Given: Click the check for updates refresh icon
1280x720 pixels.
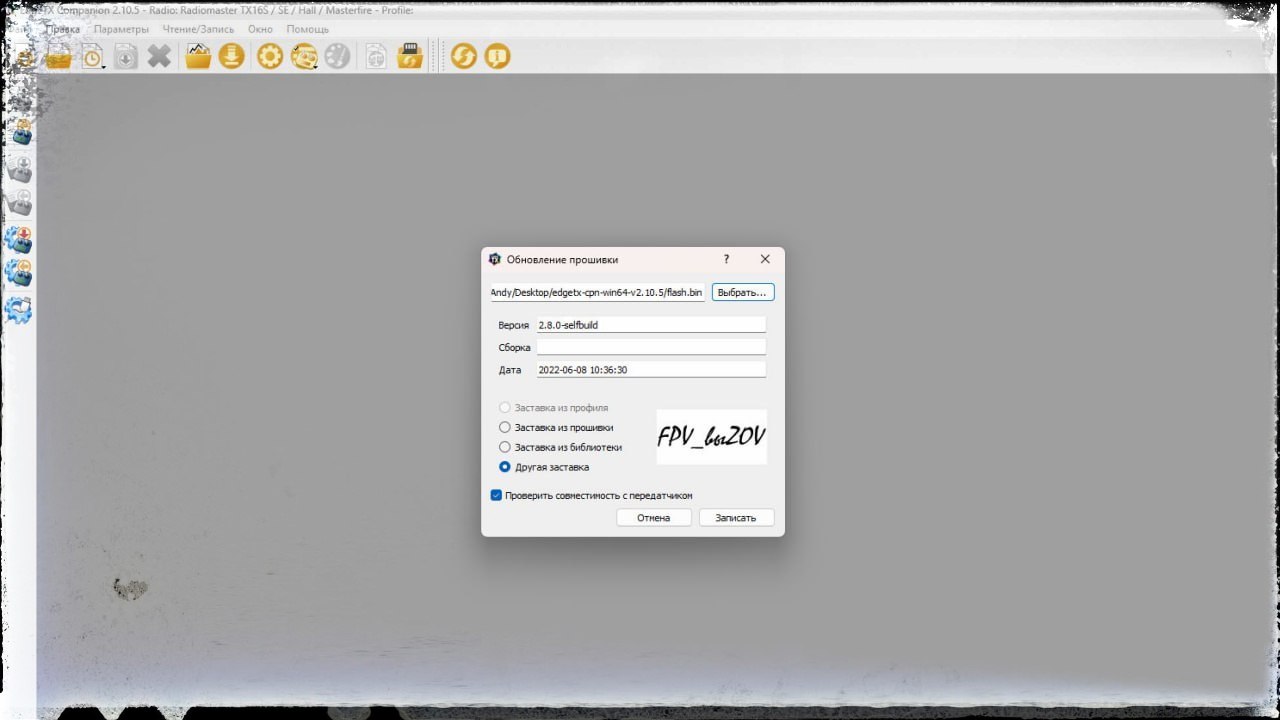Looking at the screenshot, I should click(x=463, y=56).
